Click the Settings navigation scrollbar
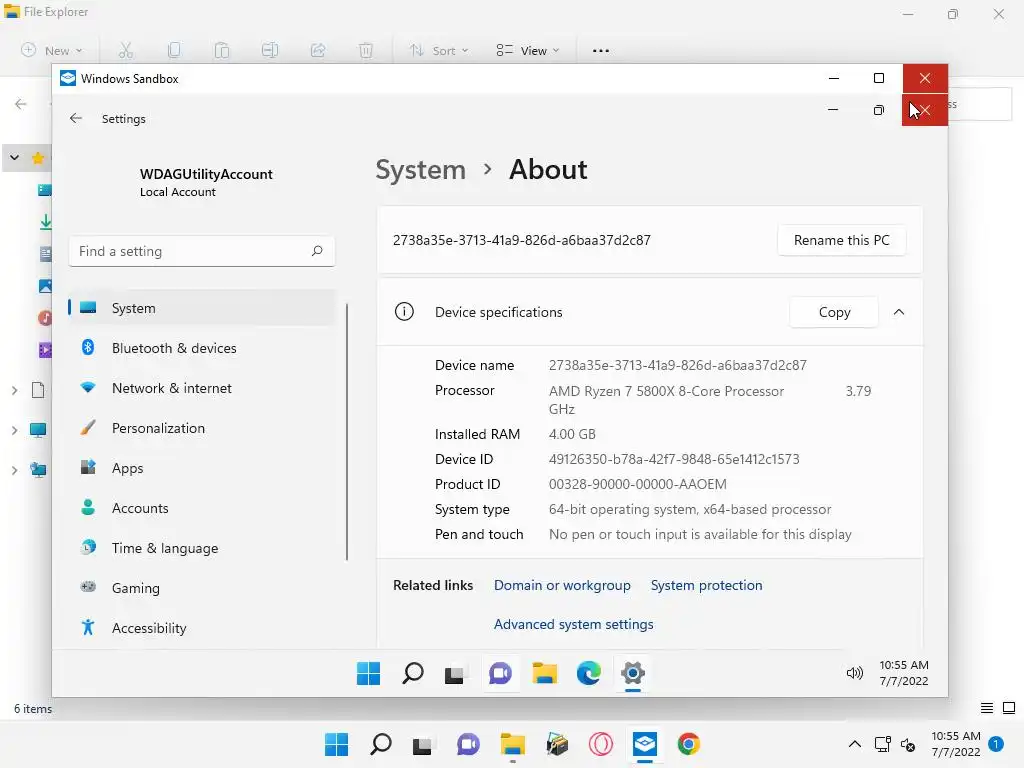 pos(347,431)
